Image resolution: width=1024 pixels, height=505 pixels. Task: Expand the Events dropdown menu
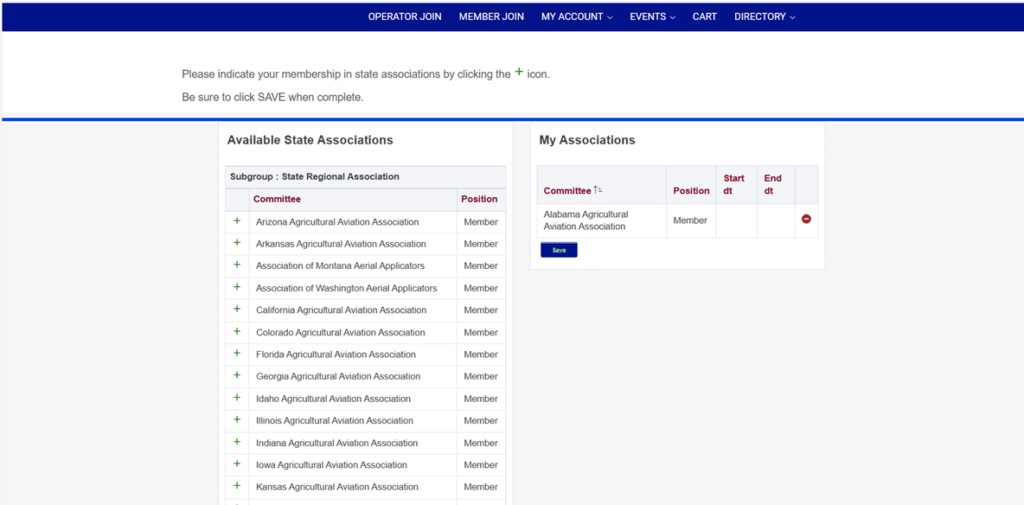click(652, 17)
